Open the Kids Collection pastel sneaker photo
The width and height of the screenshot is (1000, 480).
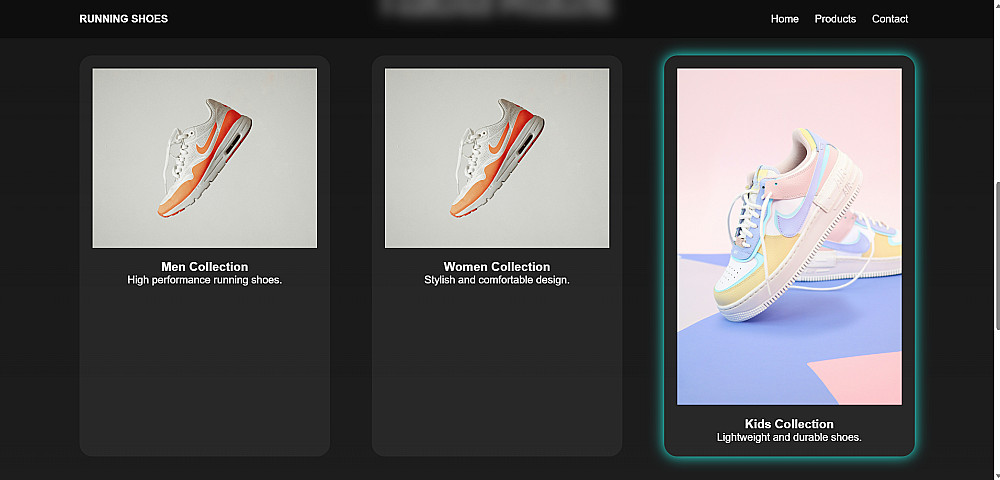tap(789, 236)
